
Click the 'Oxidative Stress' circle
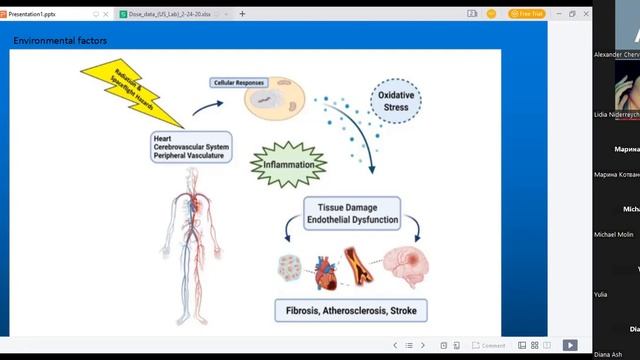(x=396, y=101)
